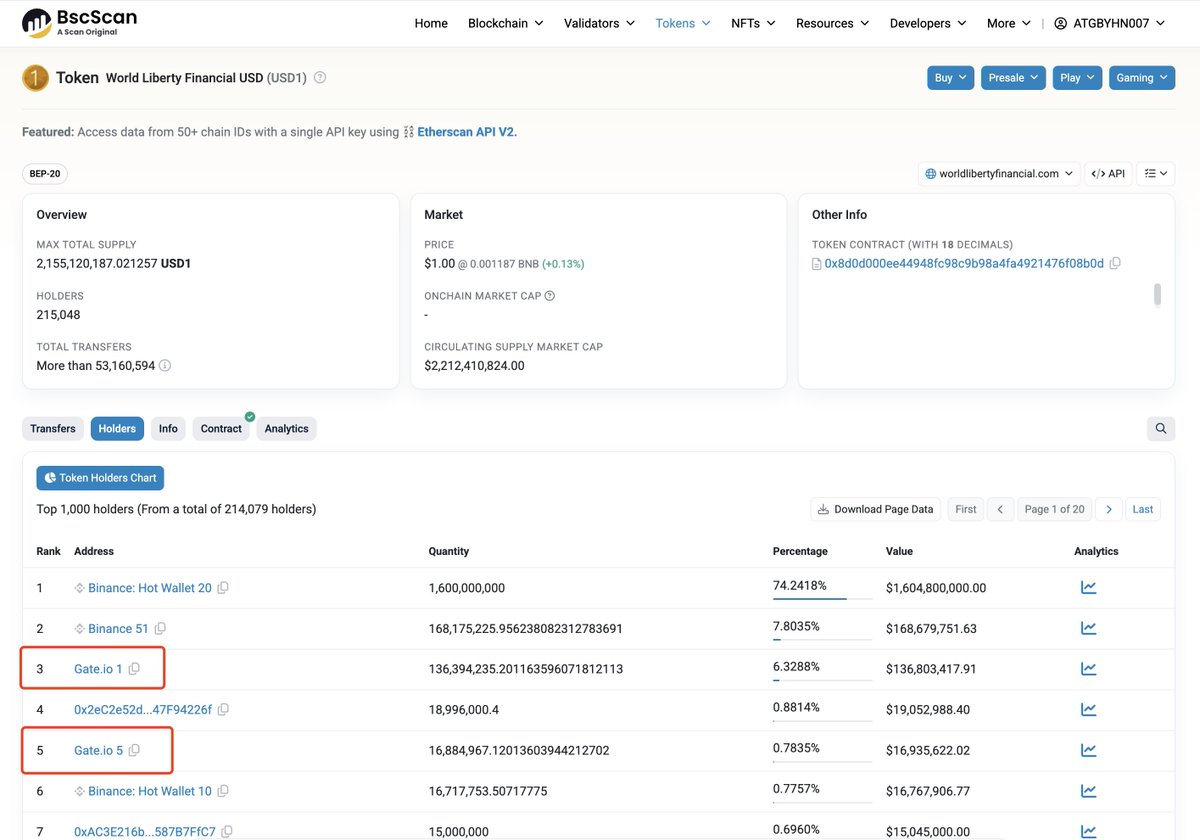The height and width of the screenshot is (840, 1200).
Task: Open the Binance 51 address link
Action: click(118, 629)
